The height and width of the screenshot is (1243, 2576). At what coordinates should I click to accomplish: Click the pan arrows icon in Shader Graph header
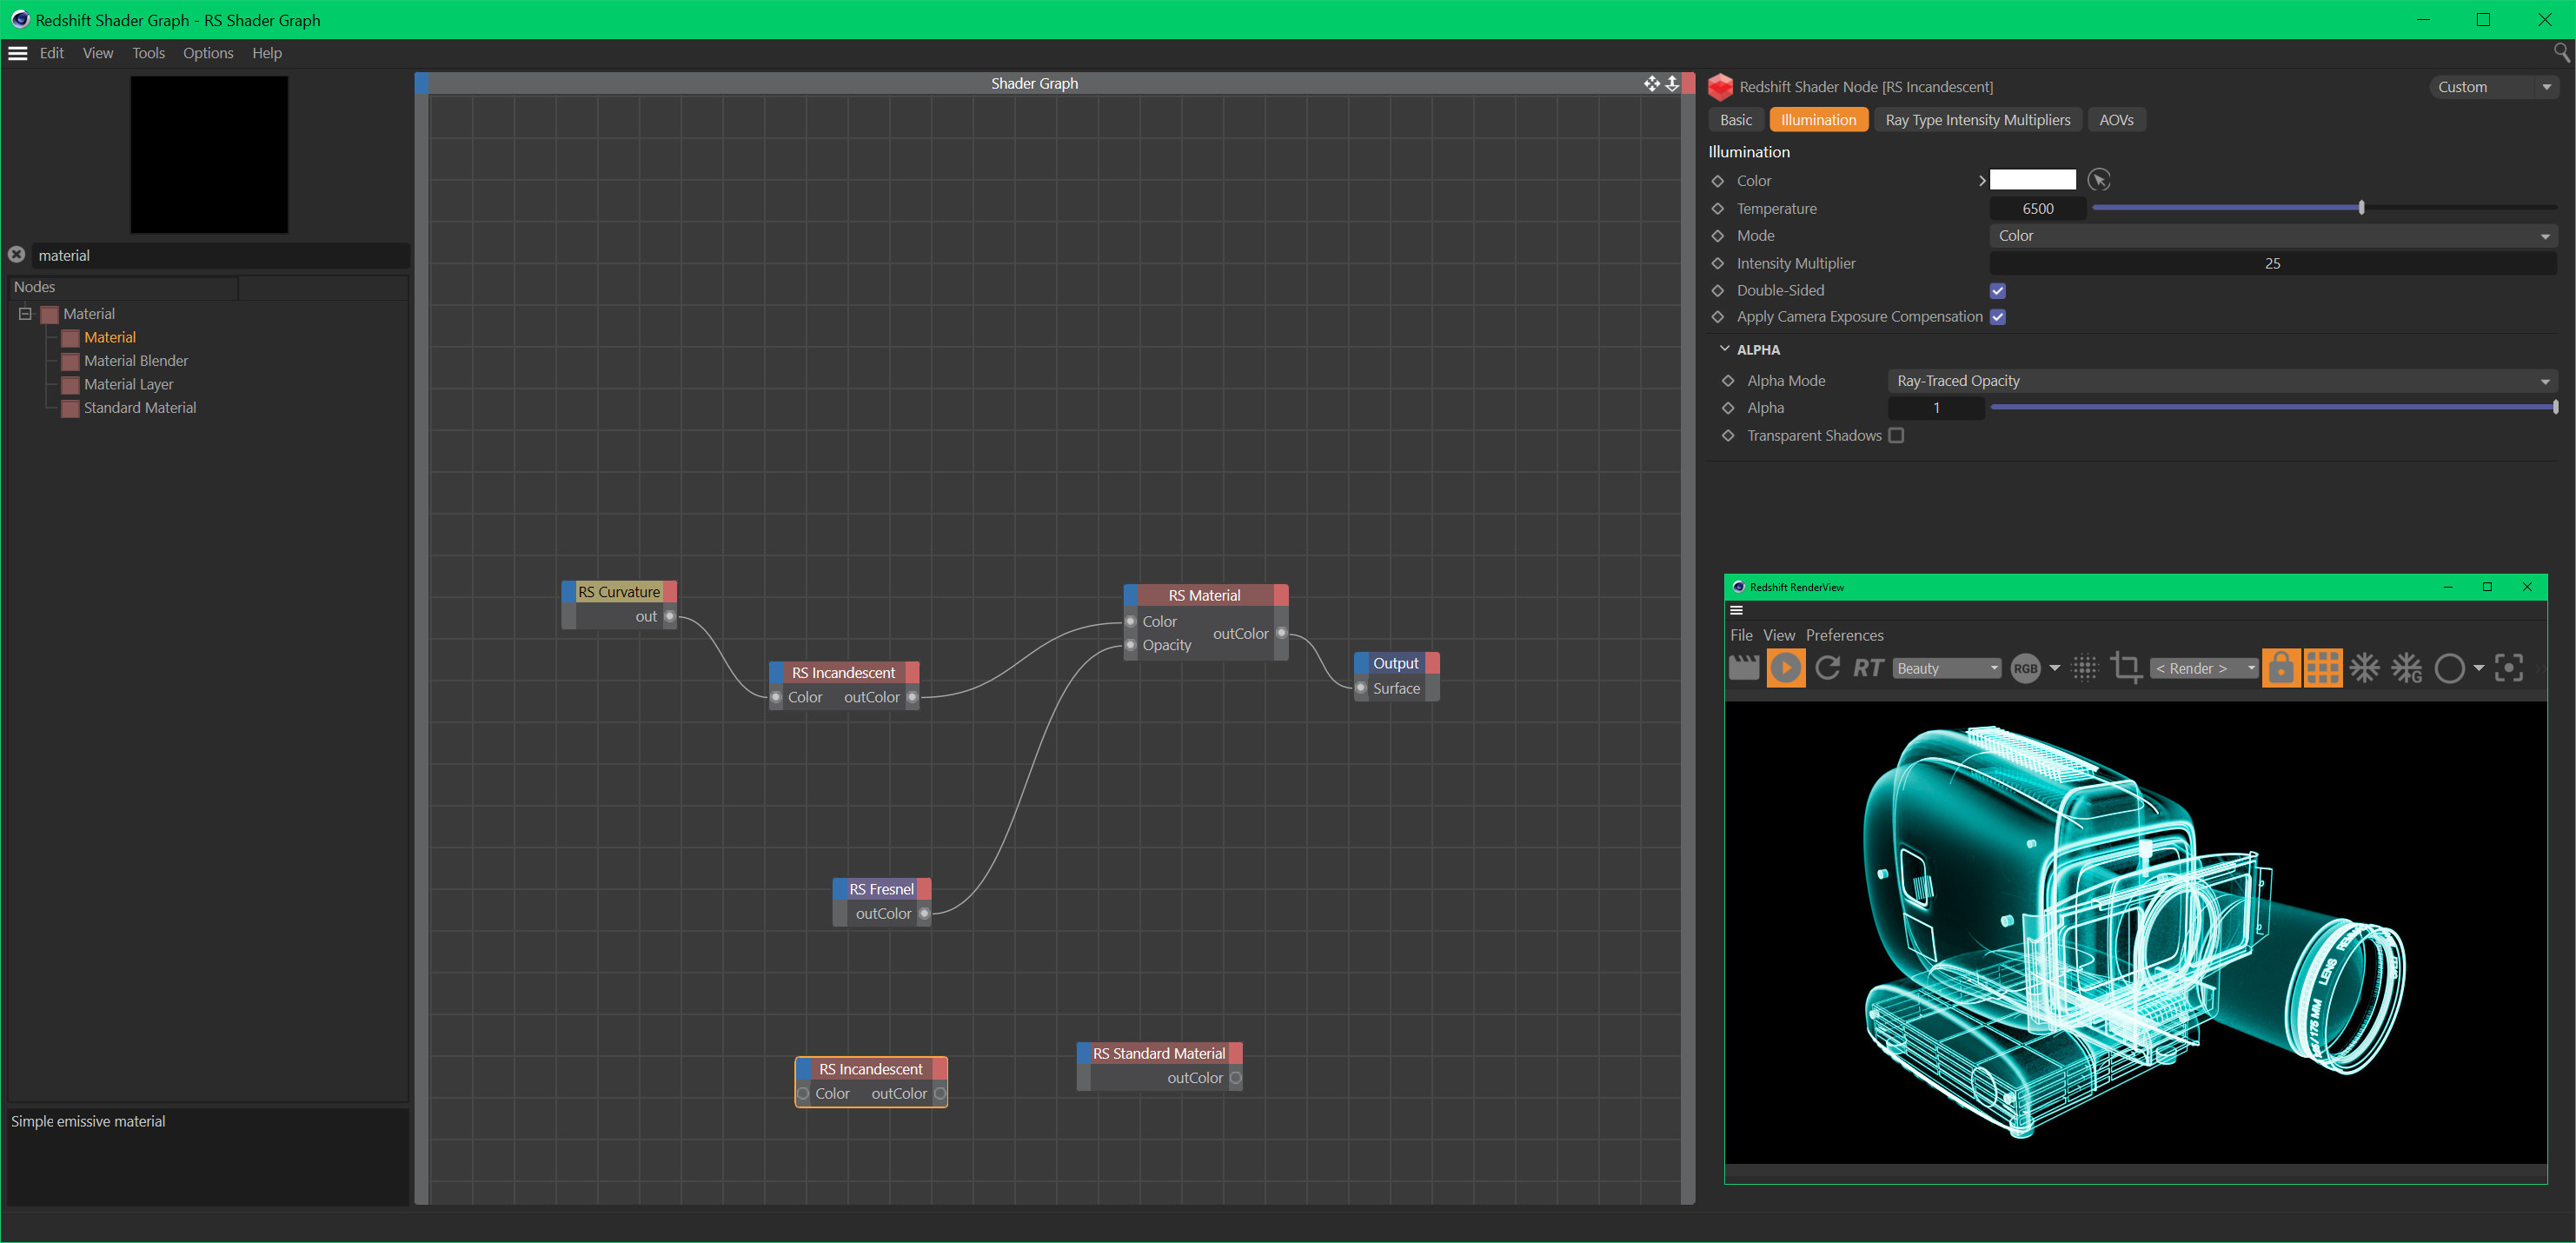pyautogui.click(x=1652, y=83)
